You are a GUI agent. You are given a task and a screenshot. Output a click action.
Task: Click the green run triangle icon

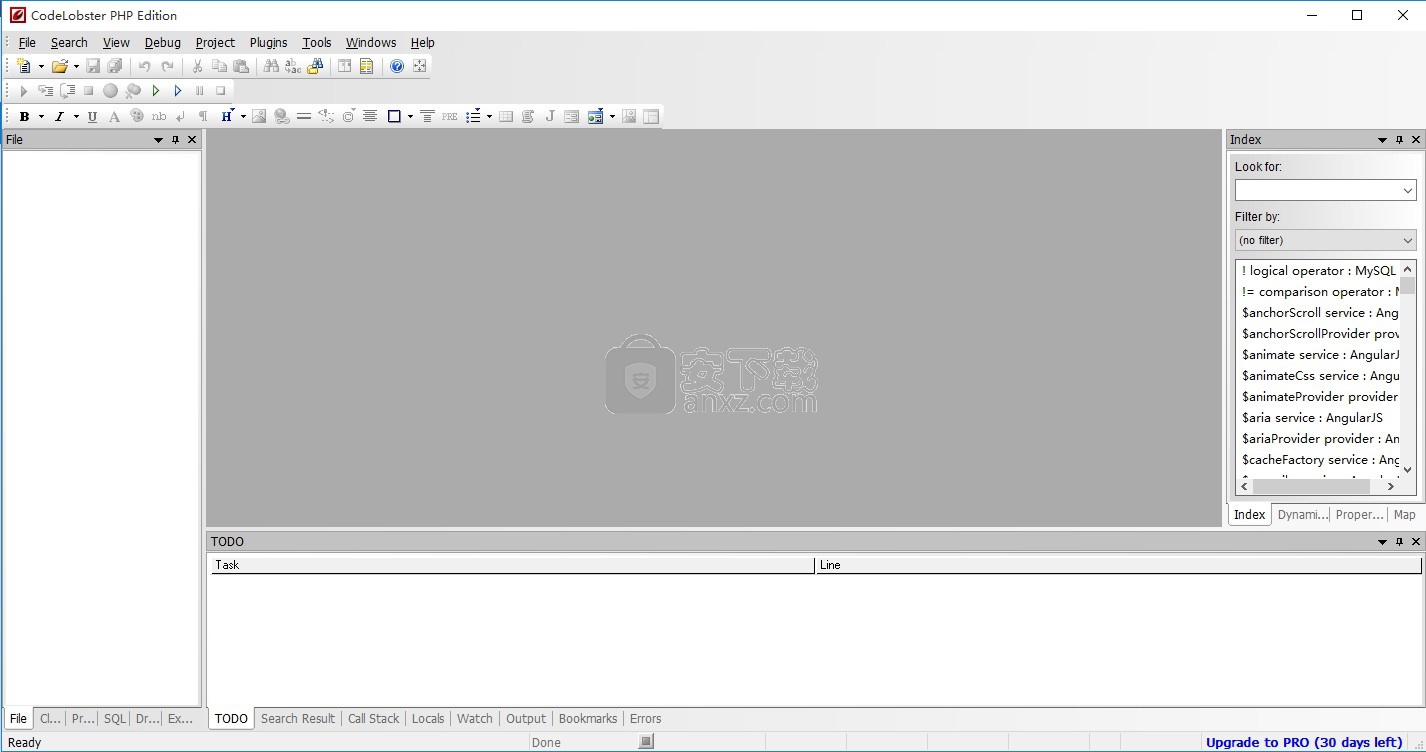(156, 91)
